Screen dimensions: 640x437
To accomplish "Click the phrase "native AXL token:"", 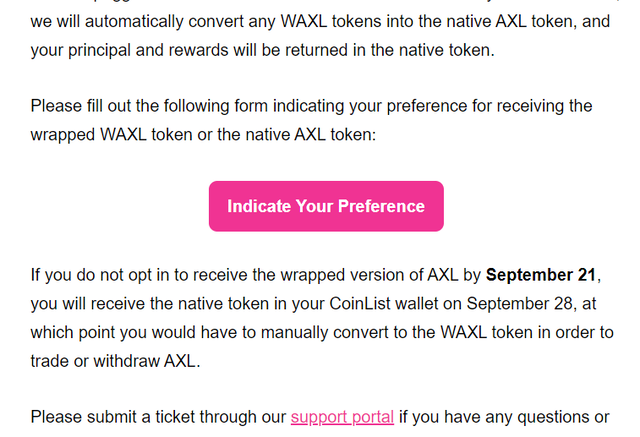I will coord(310,135).
